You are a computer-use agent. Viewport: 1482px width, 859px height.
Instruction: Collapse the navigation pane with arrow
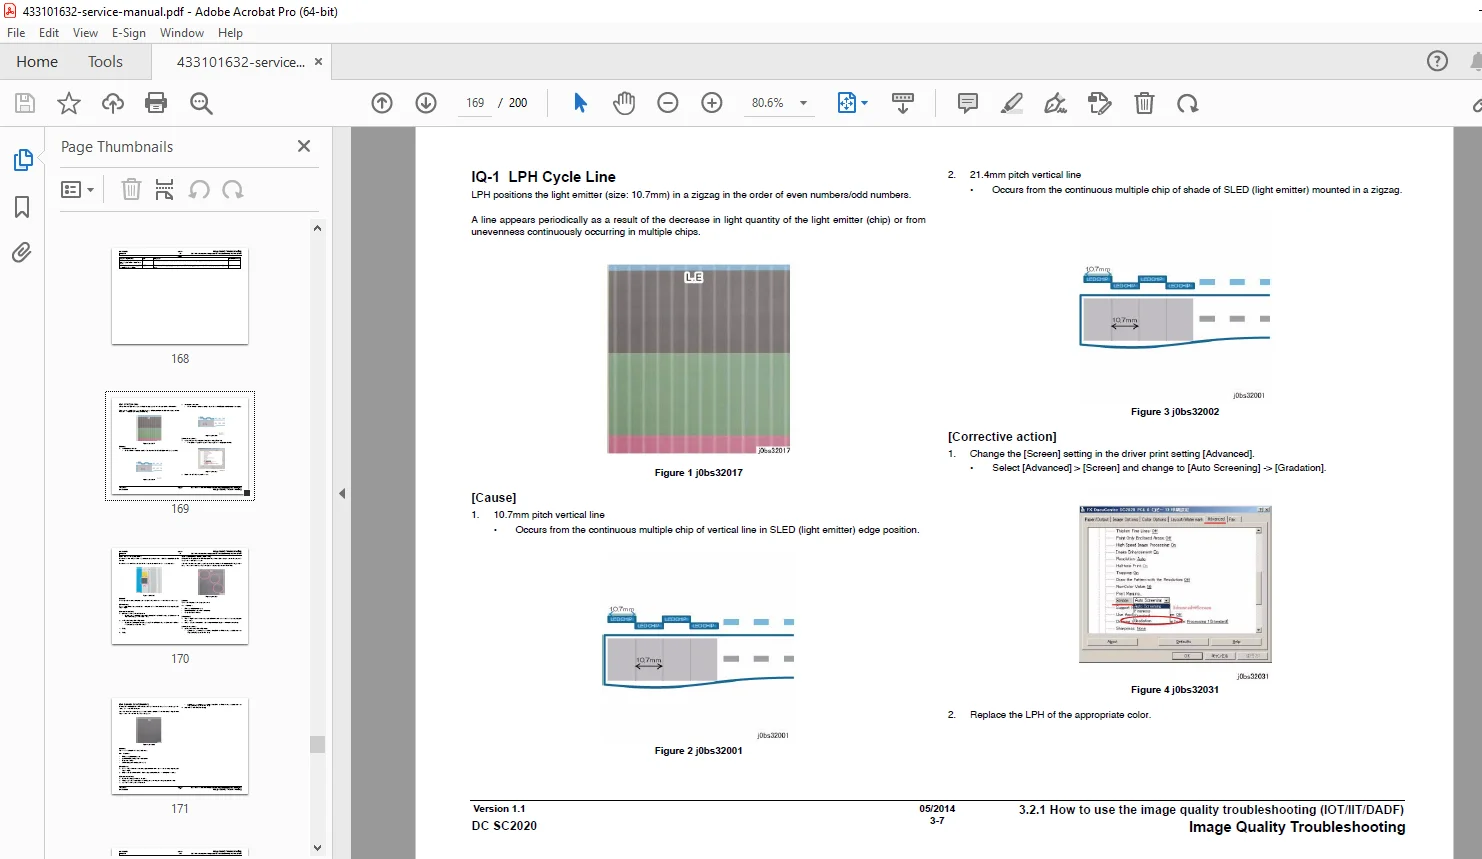click(342, 493)
